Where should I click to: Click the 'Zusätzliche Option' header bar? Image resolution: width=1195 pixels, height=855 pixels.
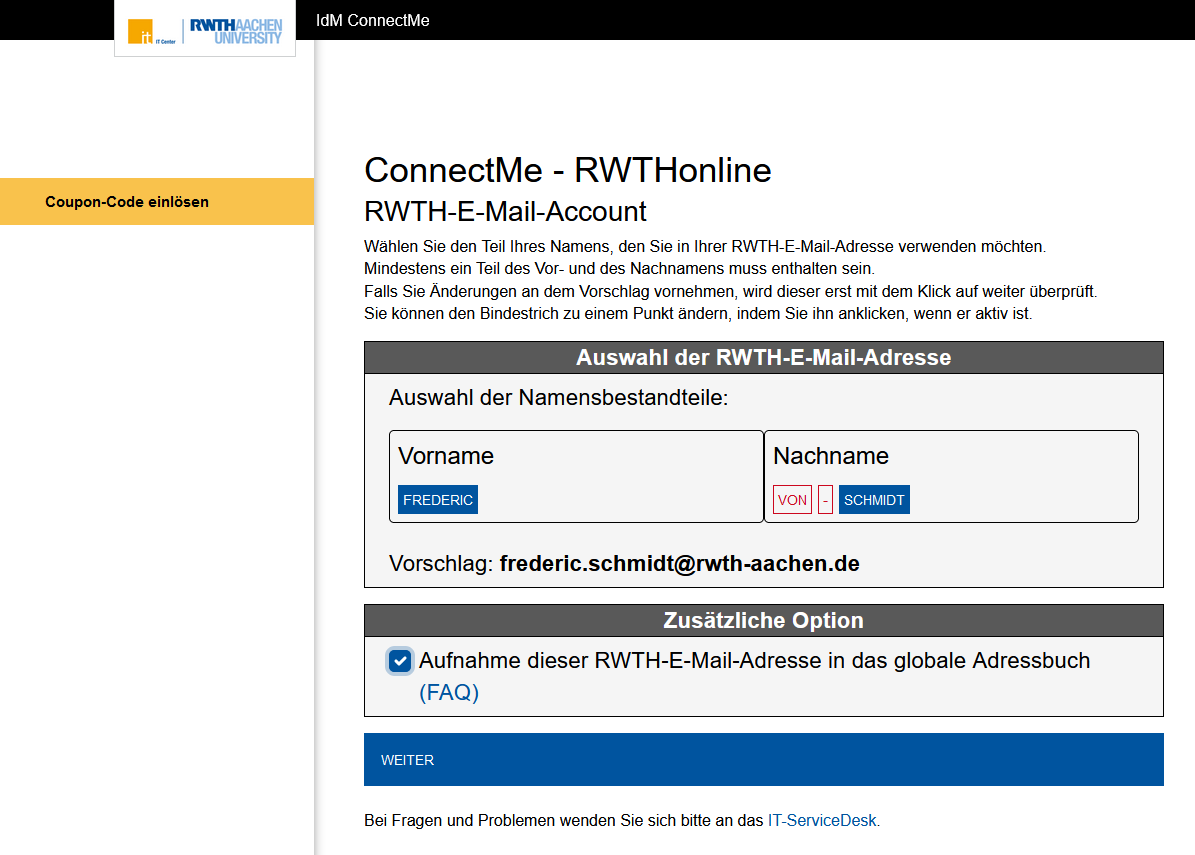[763, 620]
